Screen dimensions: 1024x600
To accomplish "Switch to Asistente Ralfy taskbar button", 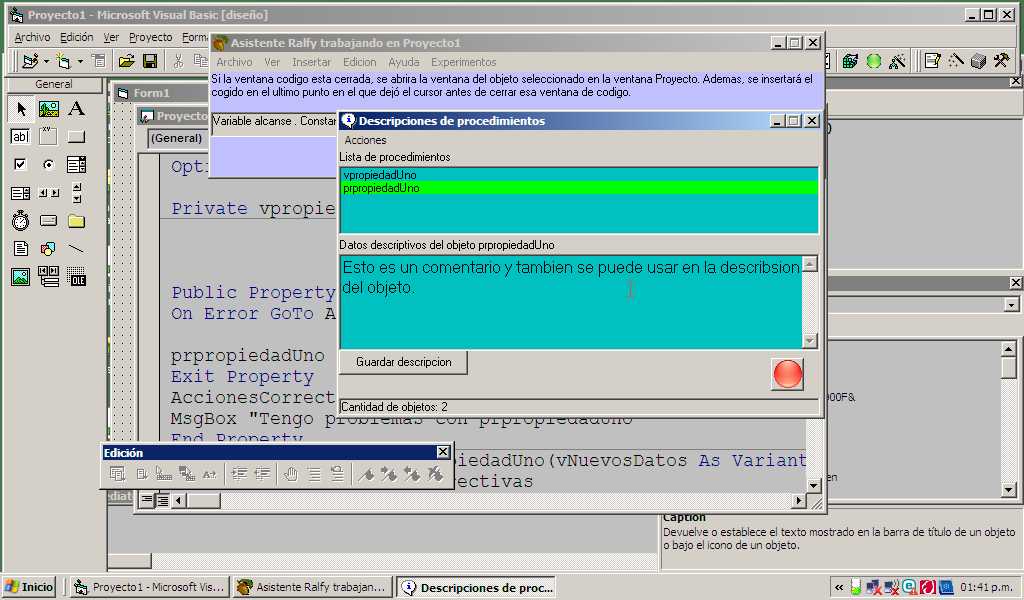I will point(313,587).
